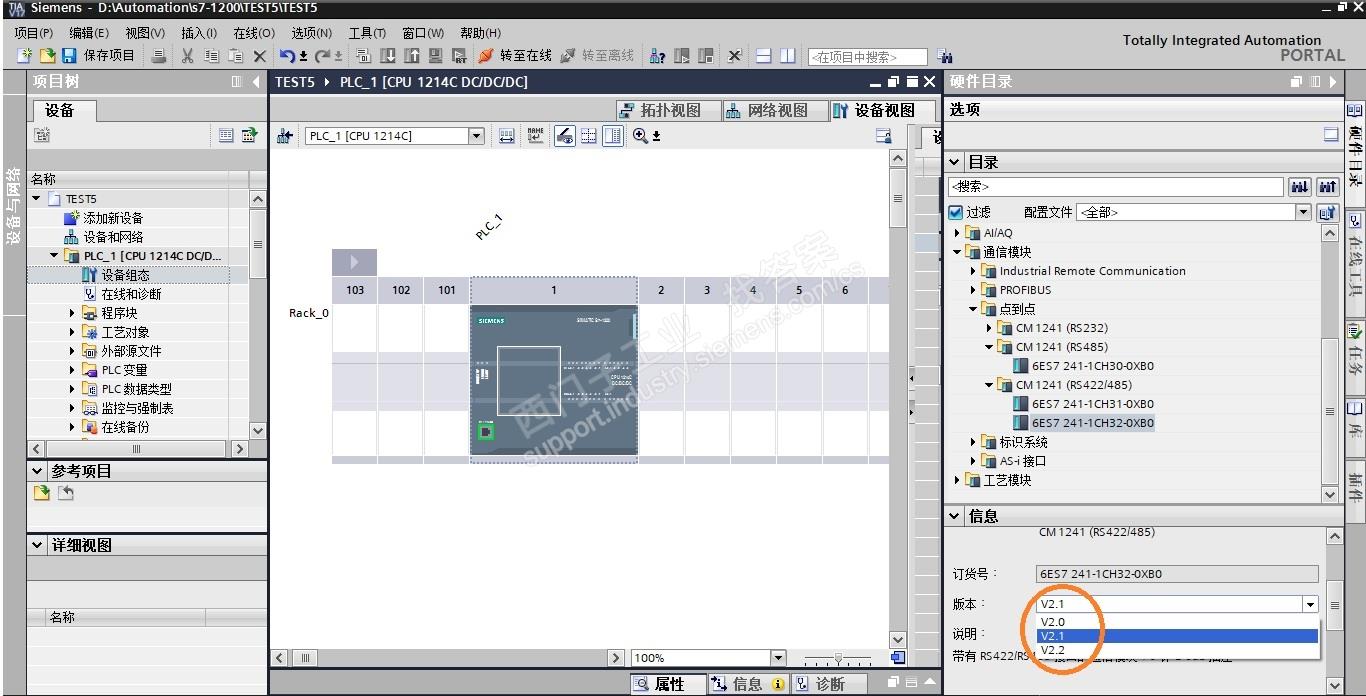Expand the 程序块 tree node
This screenshot has width=1366, height=696.
point(72,313)
